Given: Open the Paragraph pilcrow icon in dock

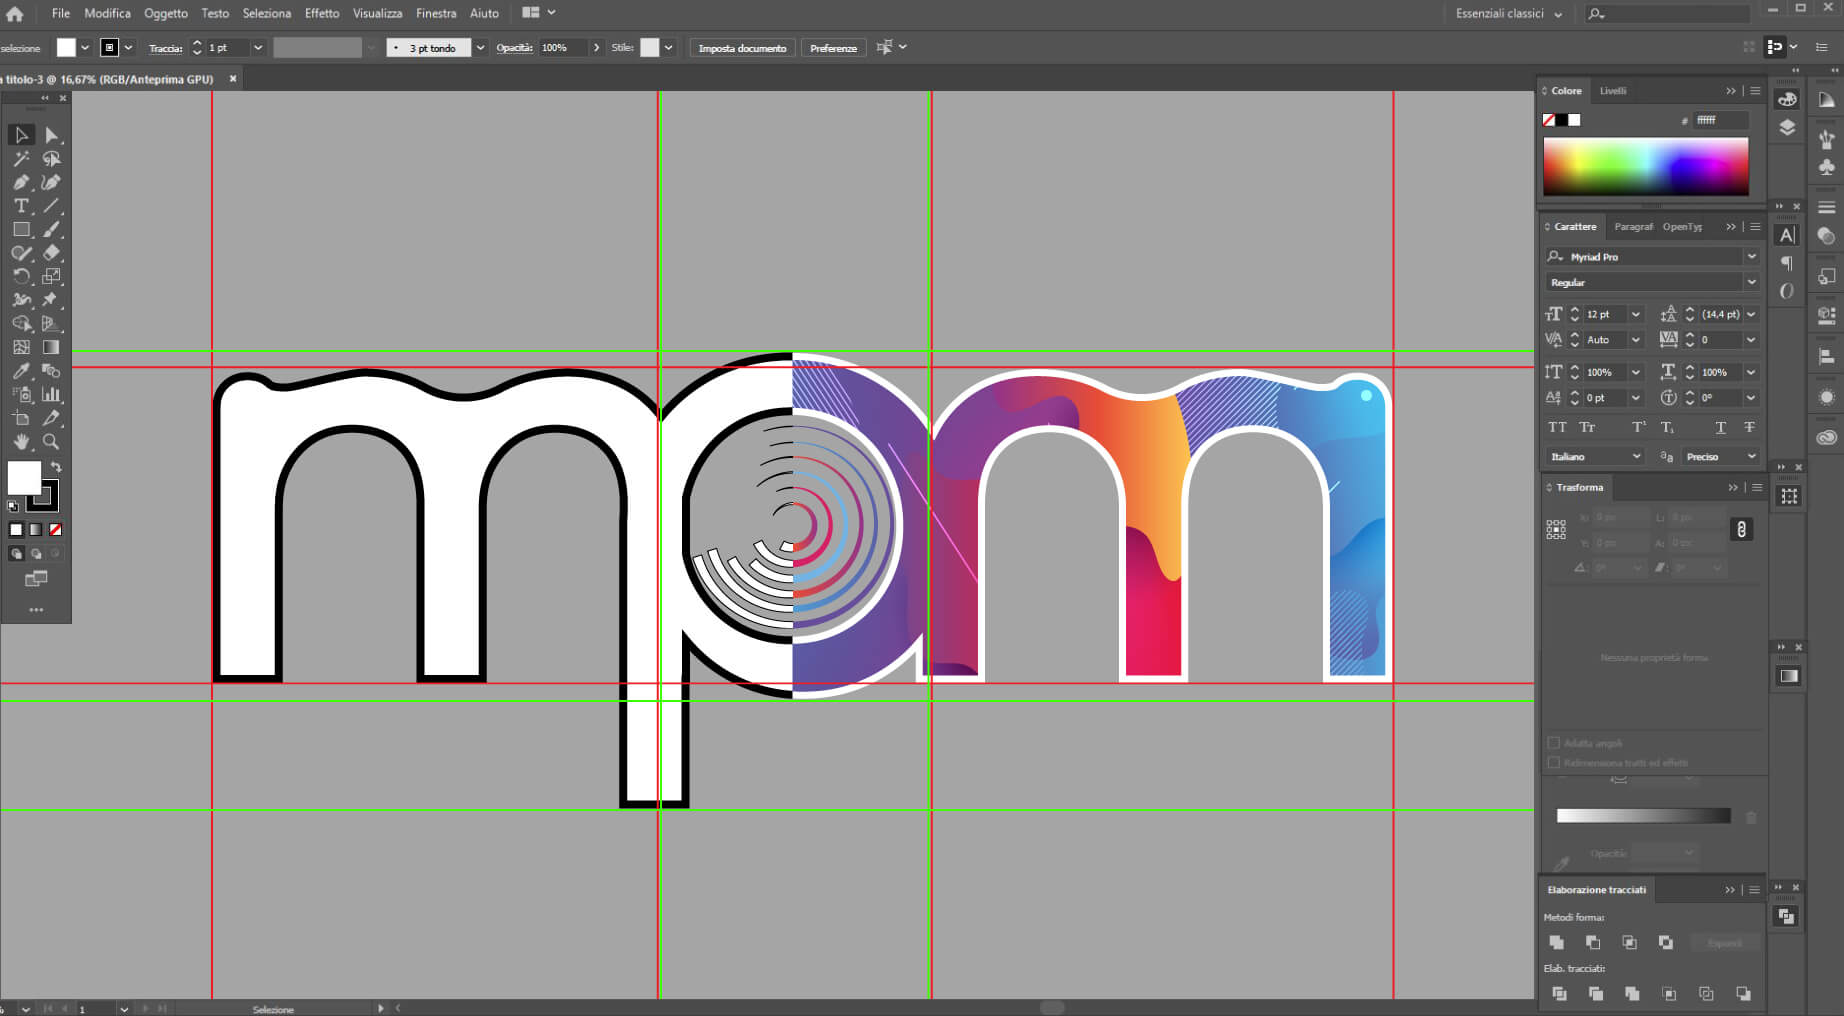Looking at the screenshot, I should tap(1787, 263).
